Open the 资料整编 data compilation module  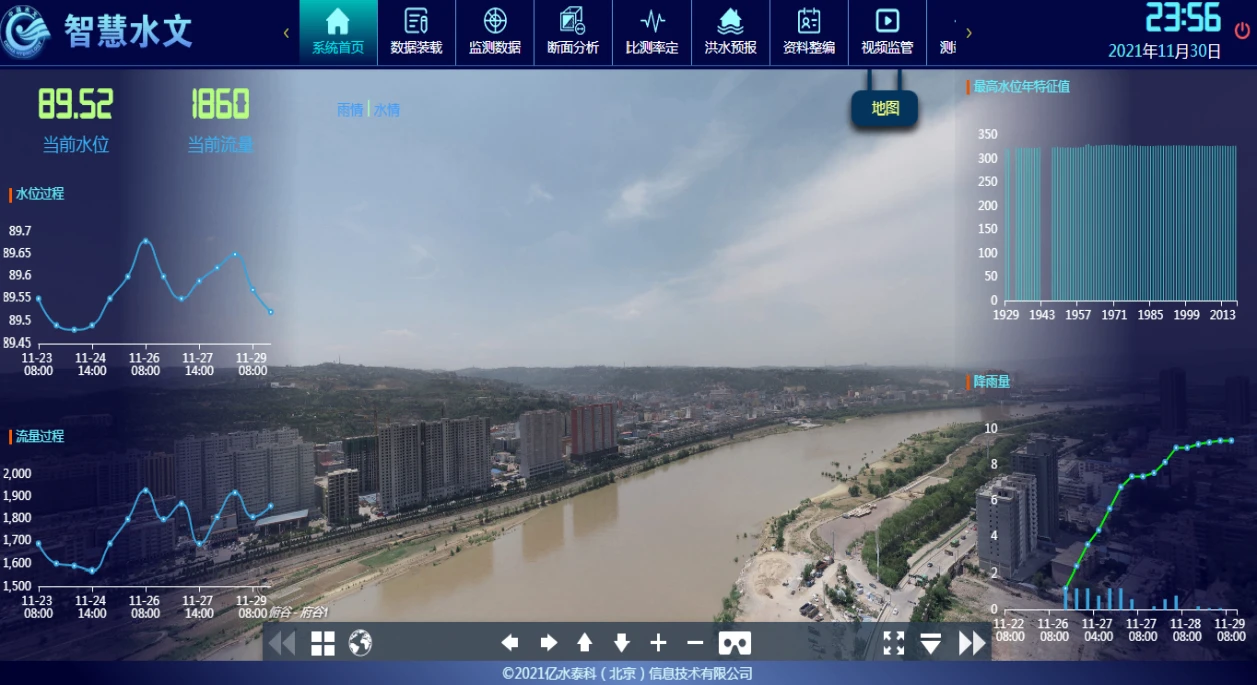809,32
